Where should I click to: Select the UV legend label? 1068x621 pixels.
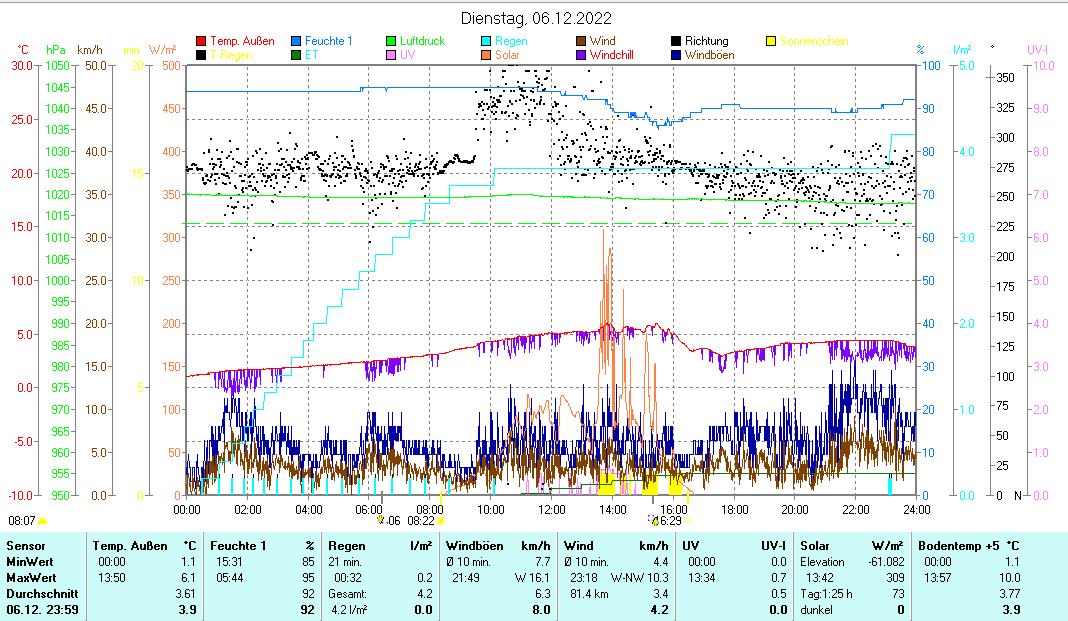point(407,55)
